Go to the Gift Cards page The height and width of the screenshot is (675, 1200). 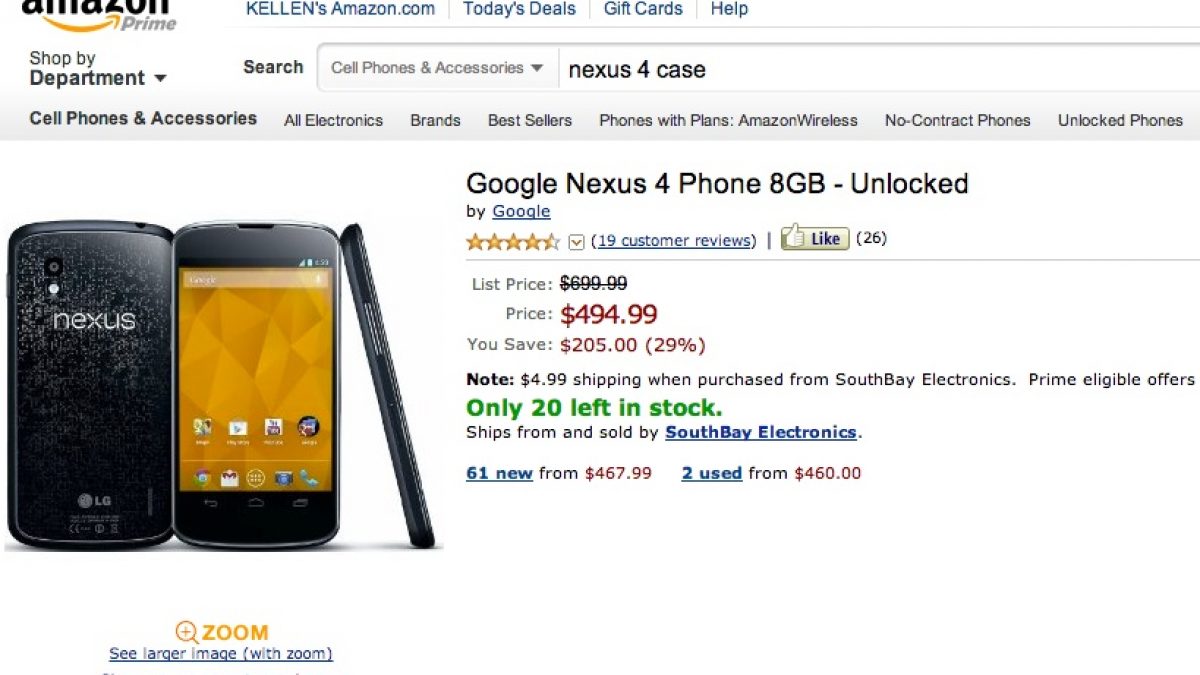coord(643,9)
